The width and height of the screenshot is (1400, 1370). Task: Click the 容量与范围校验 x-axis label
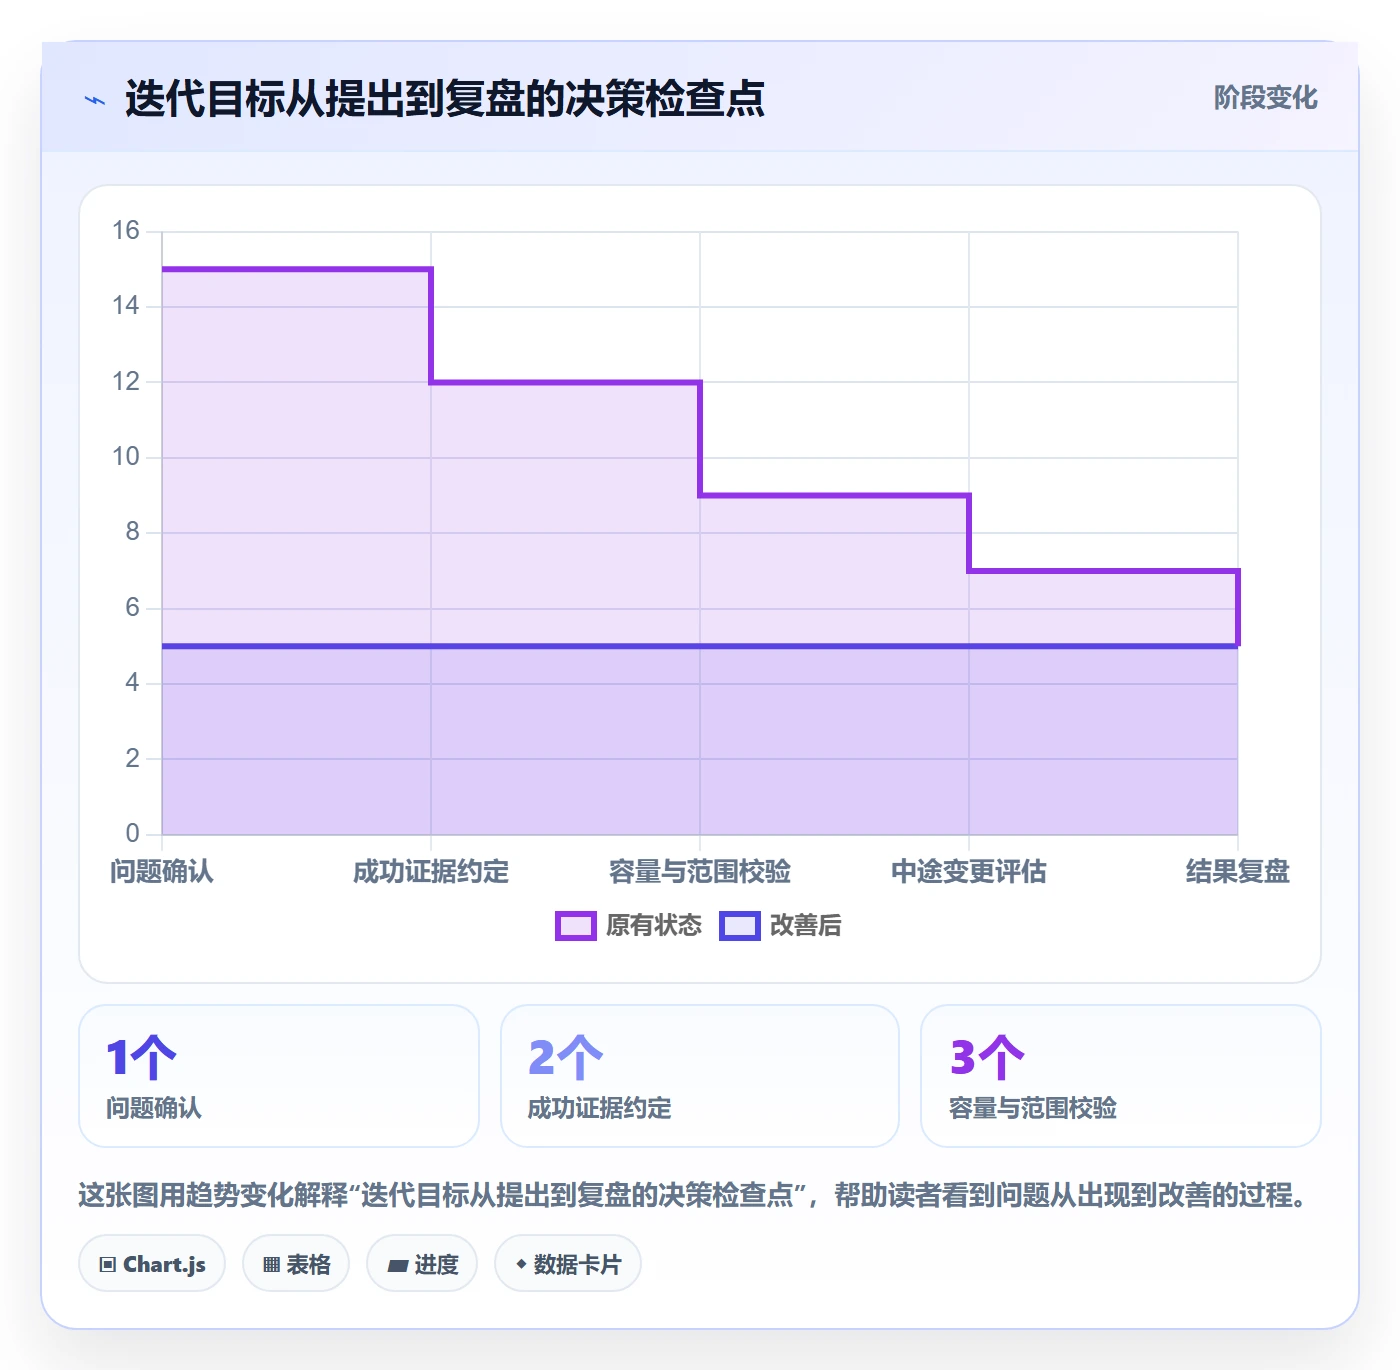pyautogui.click(x=700, y=872)
